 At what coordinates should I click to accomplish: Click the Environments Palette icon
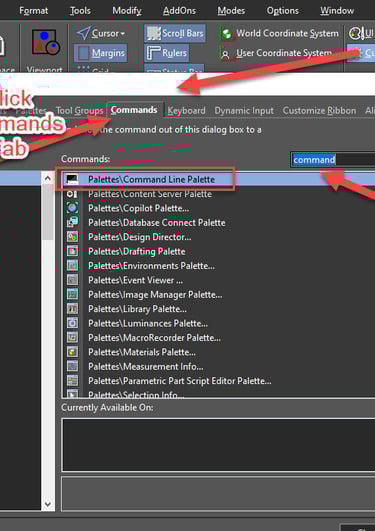point(72,266)
